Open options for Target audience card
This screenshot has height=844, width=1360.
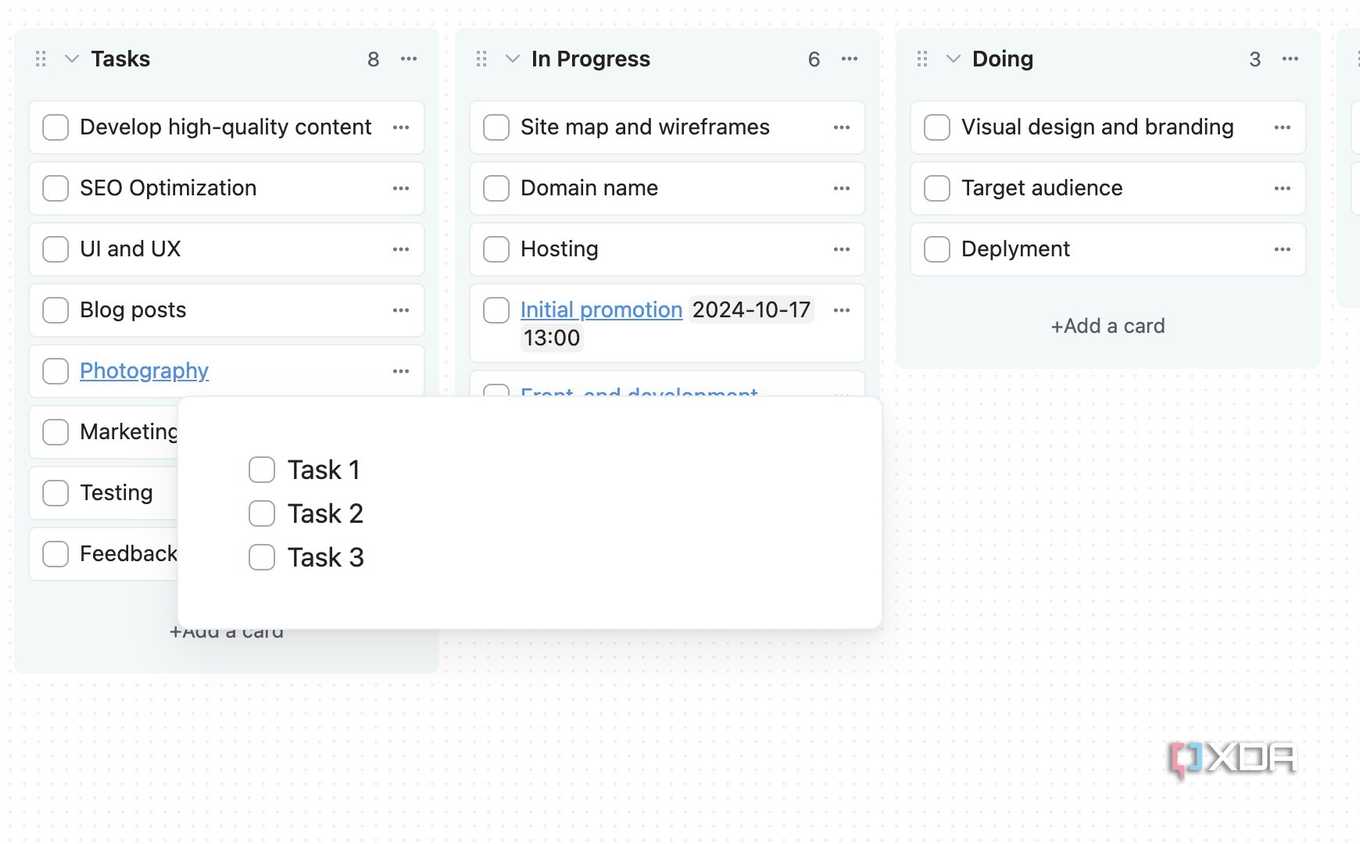1282,188
